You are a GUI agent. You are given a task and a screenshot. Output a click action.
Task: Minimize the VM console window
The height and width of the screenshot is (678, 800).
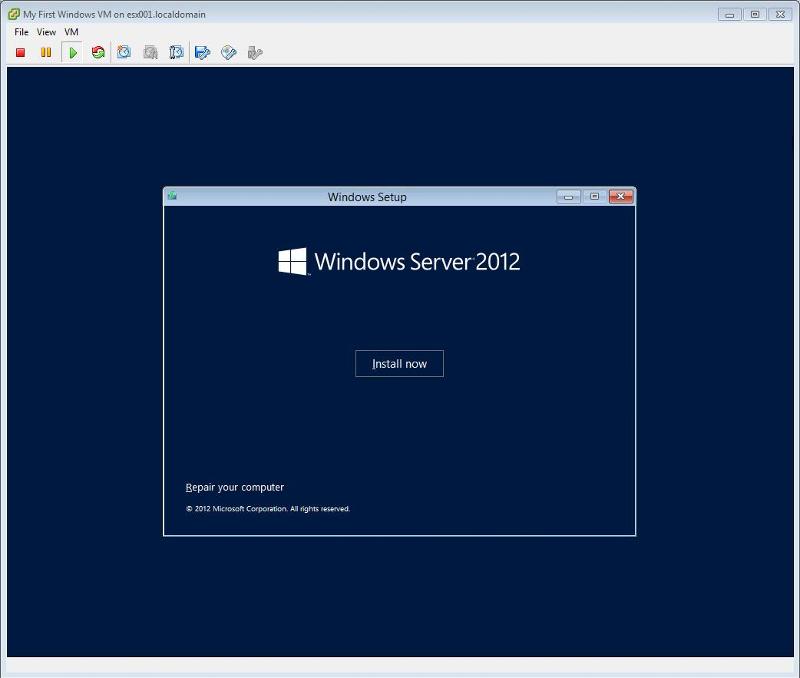[730, 14]
